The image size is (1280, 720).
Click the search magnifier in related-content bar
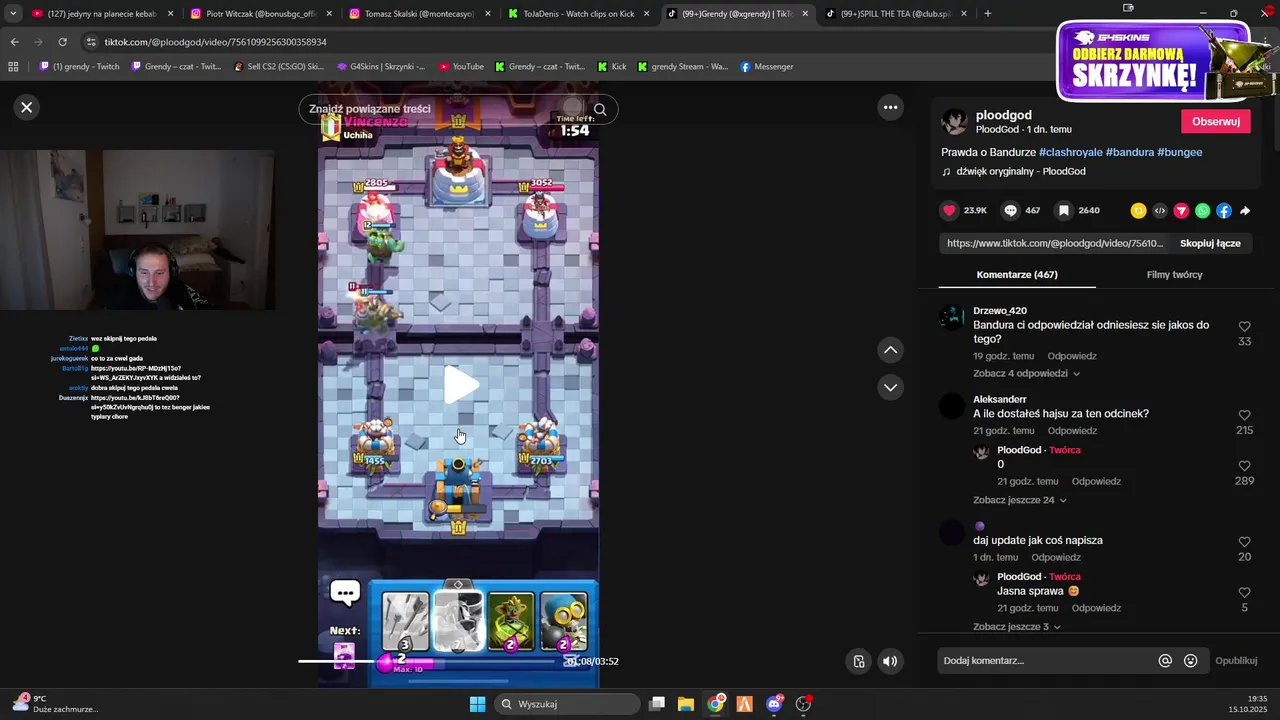click(600, 110)
